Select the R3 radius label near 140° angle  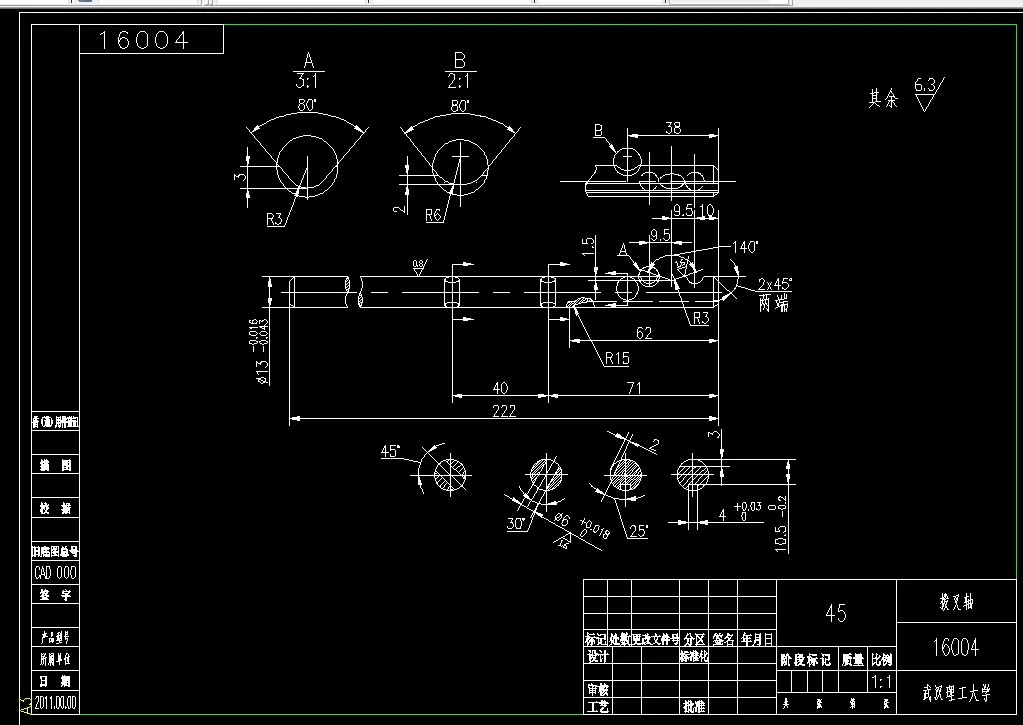coord(700,318)
